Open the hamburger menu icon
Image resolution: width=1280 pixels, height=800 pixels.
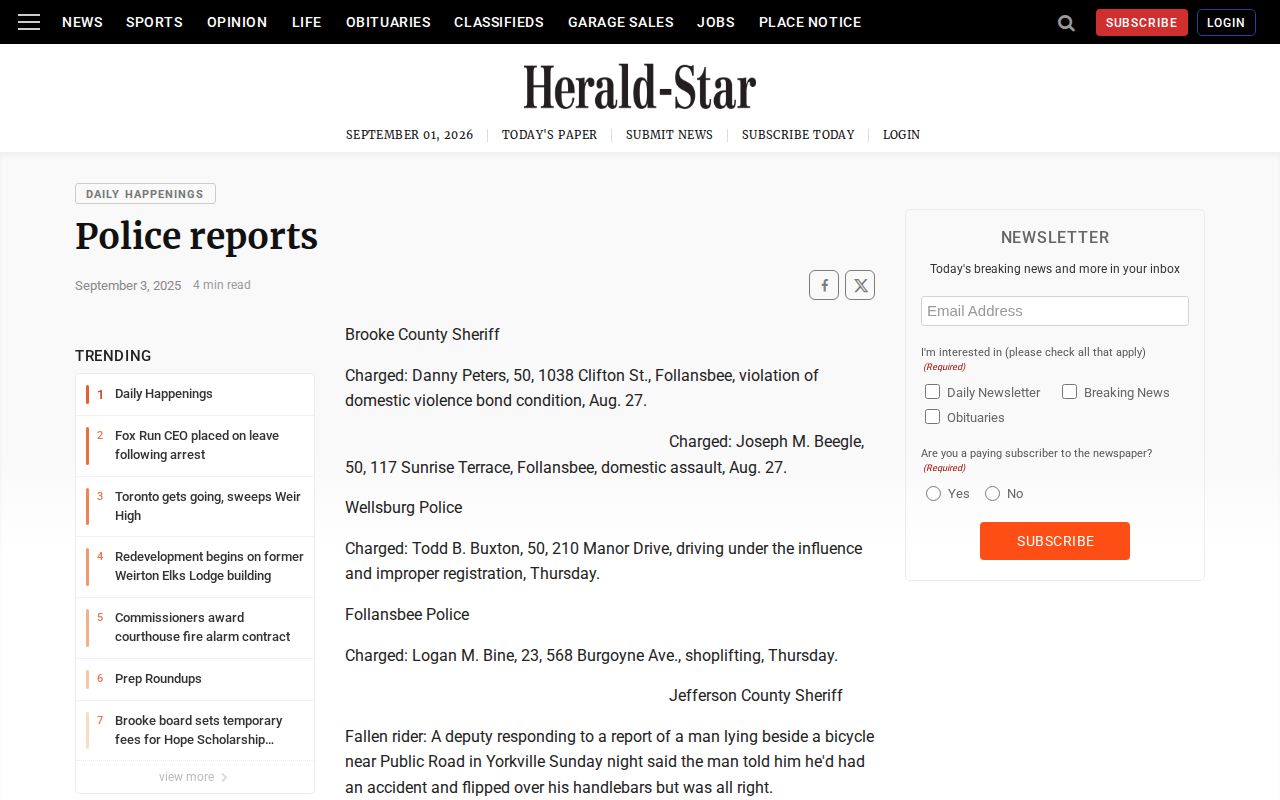29,22
